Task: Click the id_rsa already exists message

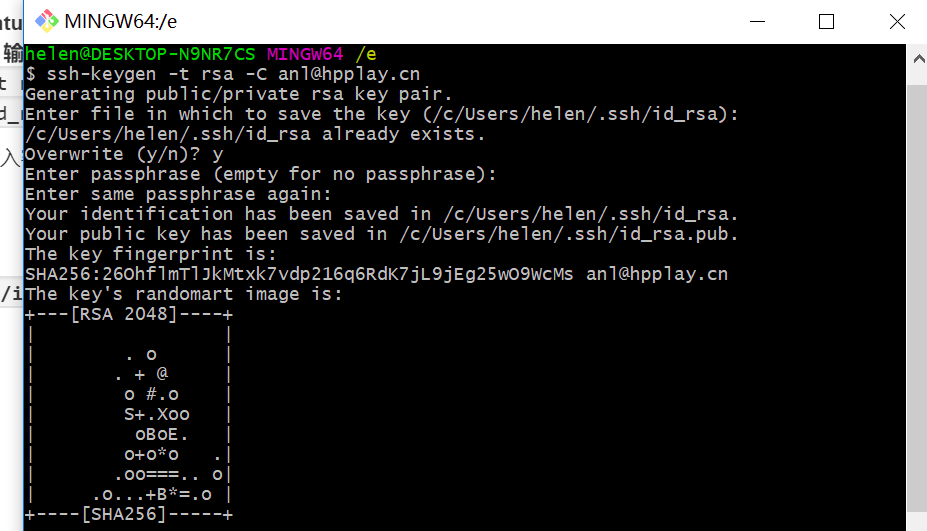Action: 255,134
